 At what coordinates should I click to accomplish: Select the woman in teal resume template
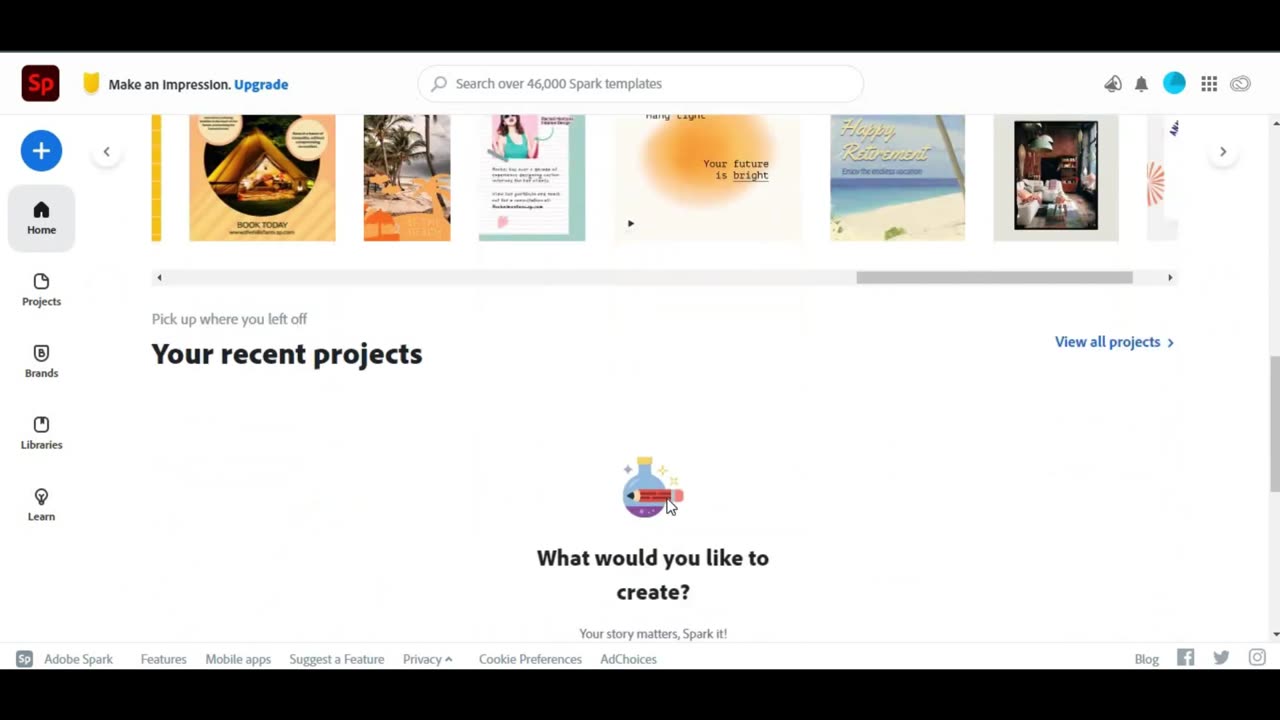532,178
